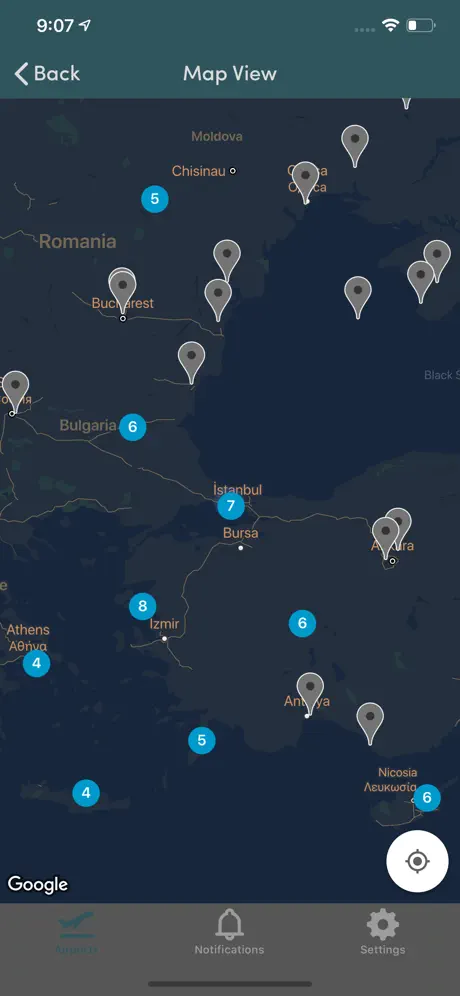The height and width of the screenshot is (996, 460).
Task: Tap the Wi-Fi status icon
Action: coord(390,26)
